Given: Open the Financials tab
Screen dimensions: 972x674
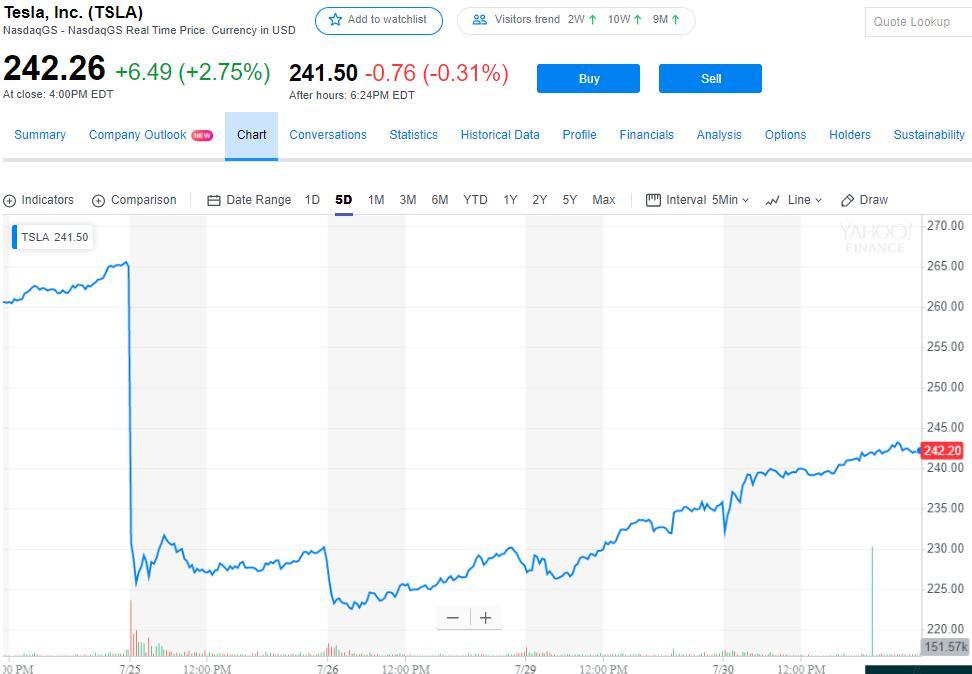Looking at the screenshot, I should [647, 135].
